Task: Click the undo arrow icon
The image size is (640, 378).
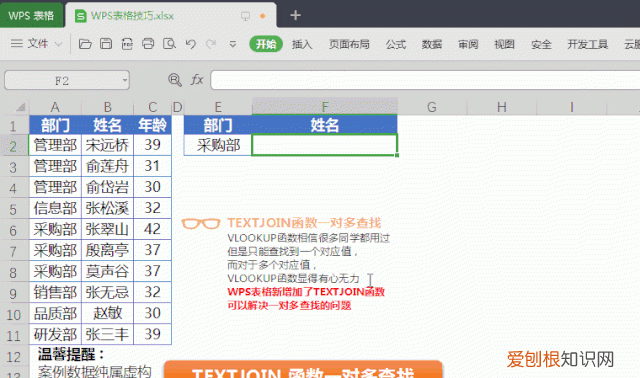Action: coord(190,44)
